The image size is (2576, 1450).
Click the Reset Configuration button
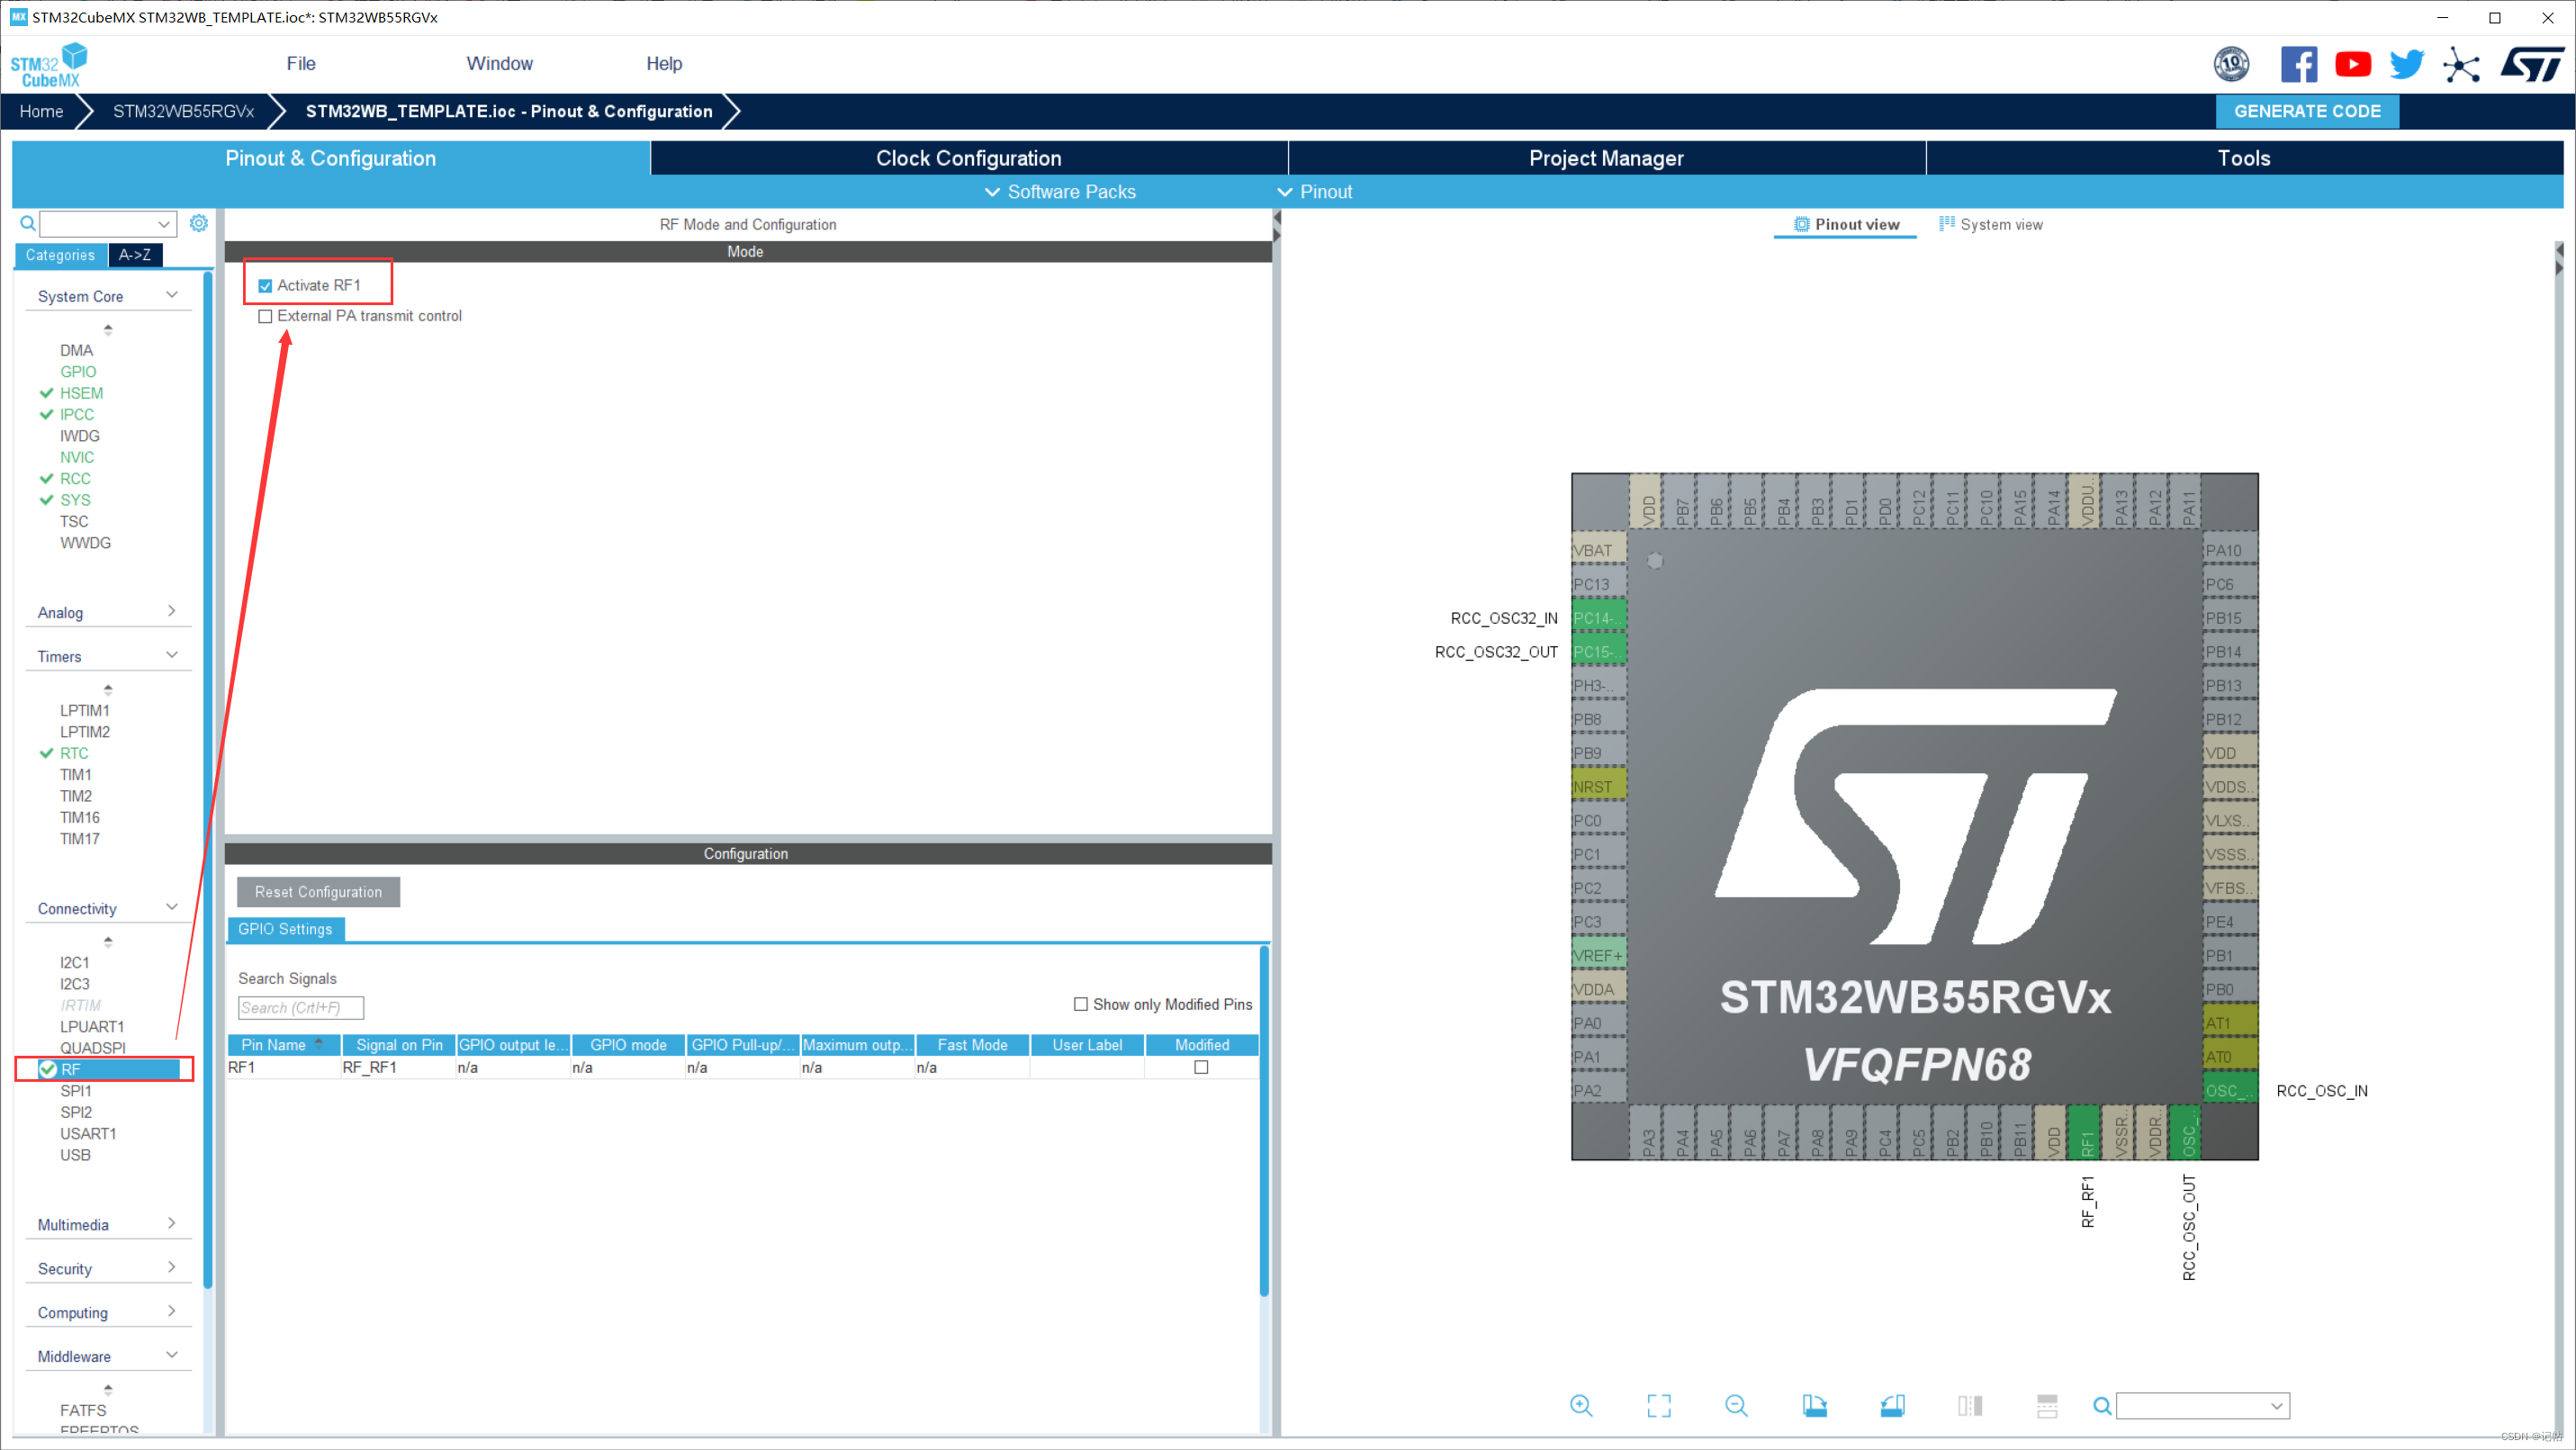click(x=318, y=892)
